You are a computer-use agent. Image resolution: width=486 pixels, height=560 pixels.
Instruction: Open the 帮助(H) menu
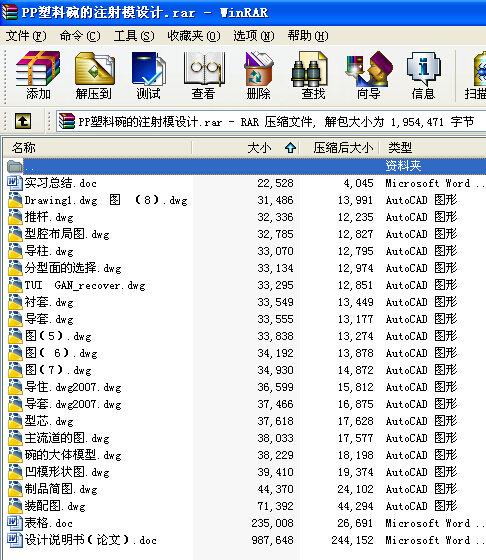point(308,36)
